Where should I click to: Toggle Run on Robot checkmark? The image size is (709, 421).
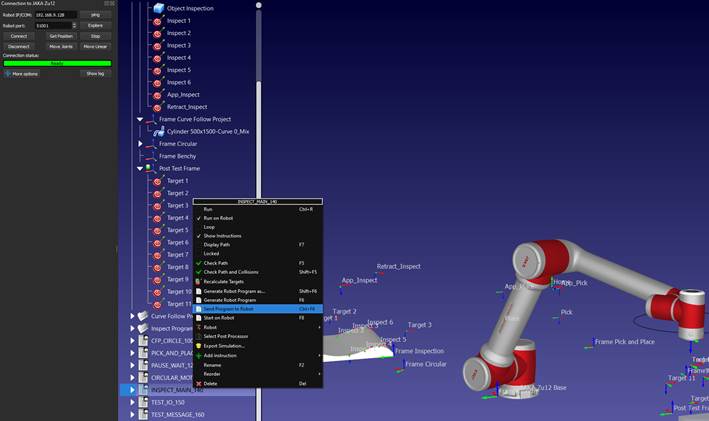[198, 218]
